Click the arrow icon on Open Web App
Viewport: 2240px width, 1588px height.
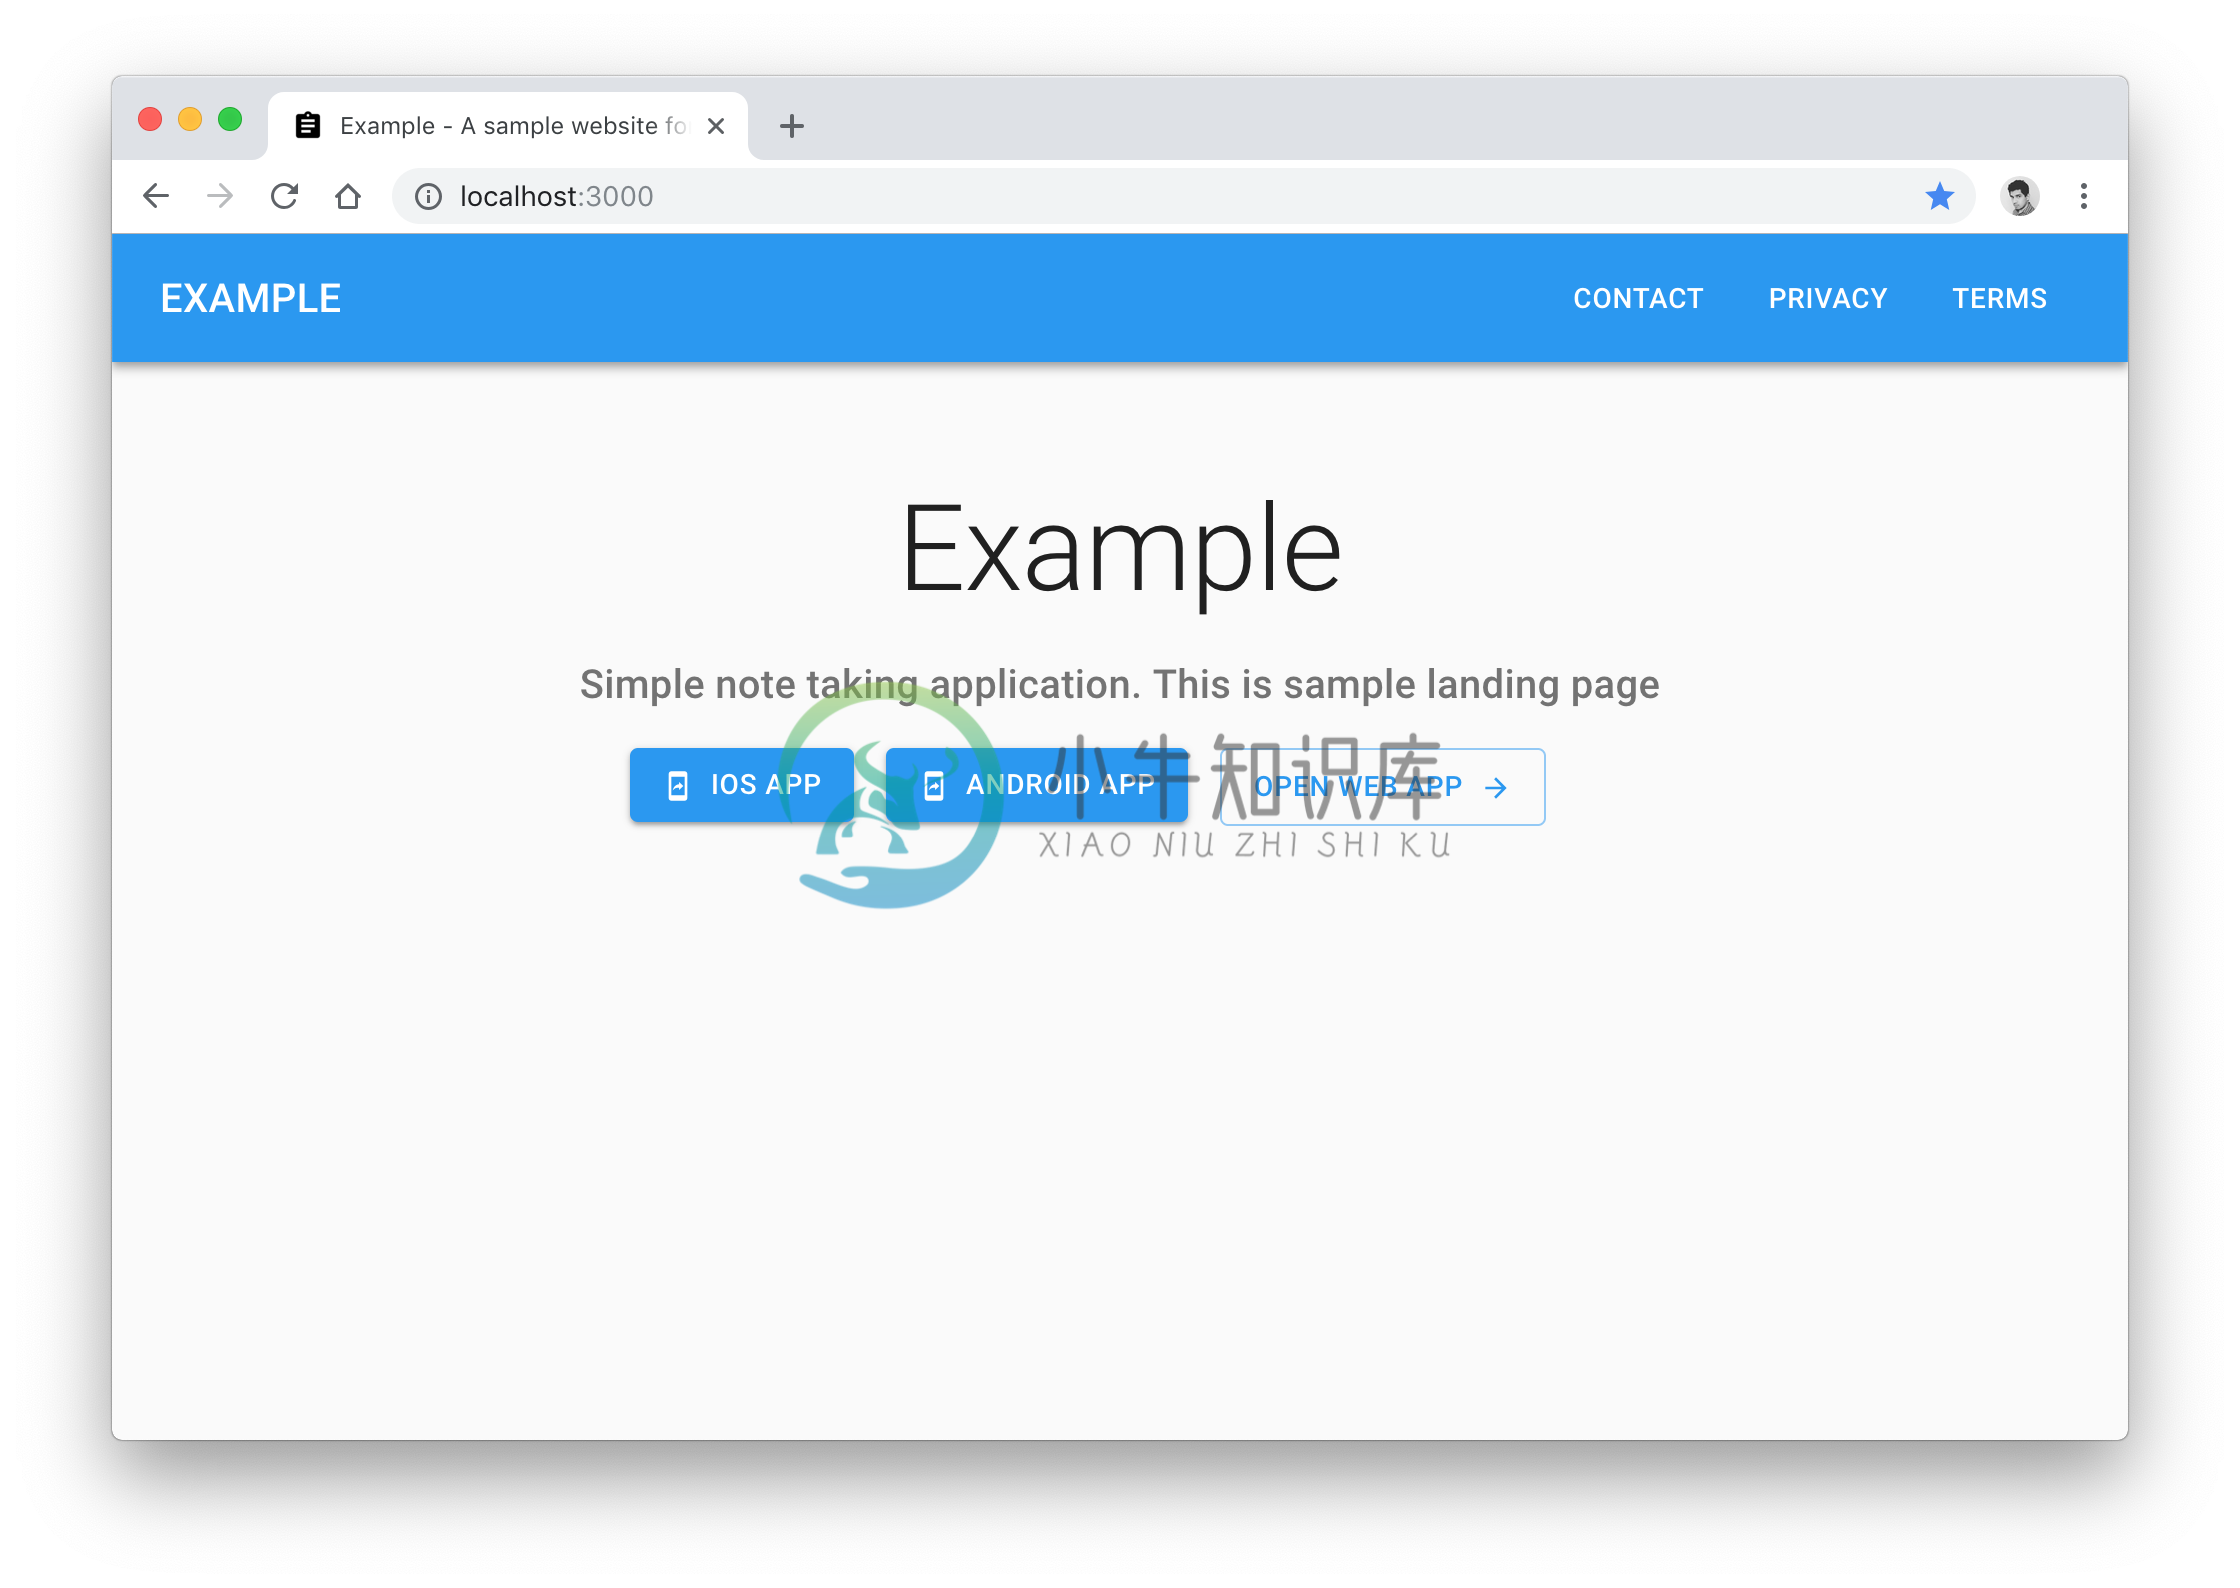coord(1500,785)
